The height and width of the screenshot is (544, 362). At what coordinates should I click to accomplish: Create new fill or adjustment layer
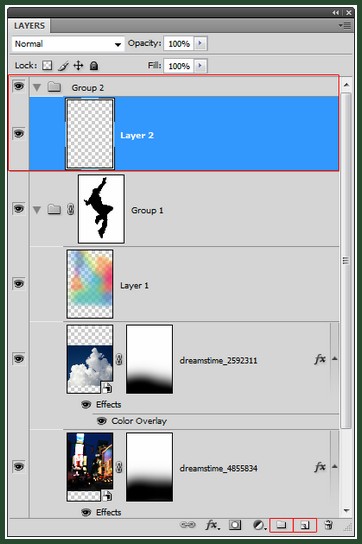[x=259, y=525]
